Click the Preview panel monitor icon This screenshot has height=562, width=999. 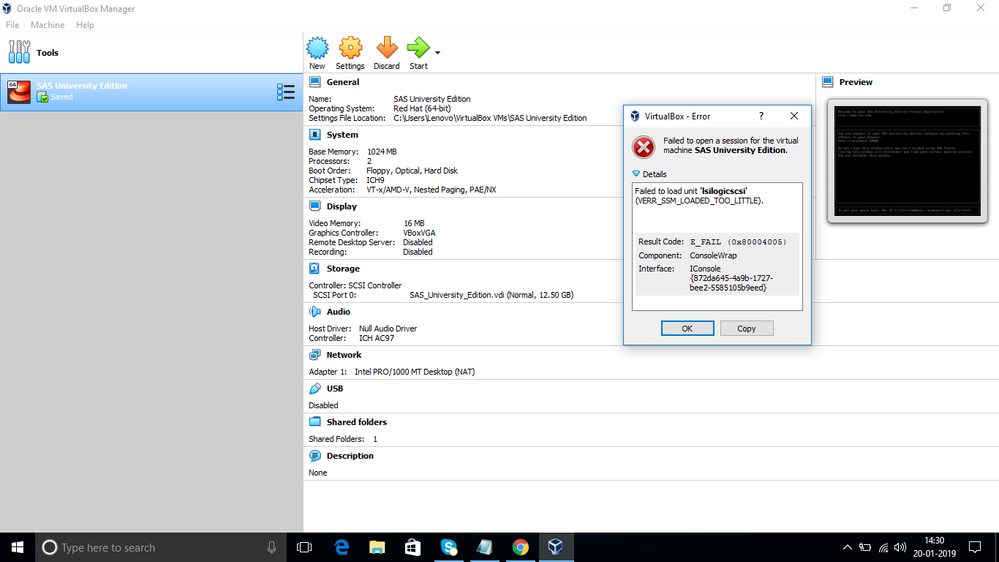(828, 82)
